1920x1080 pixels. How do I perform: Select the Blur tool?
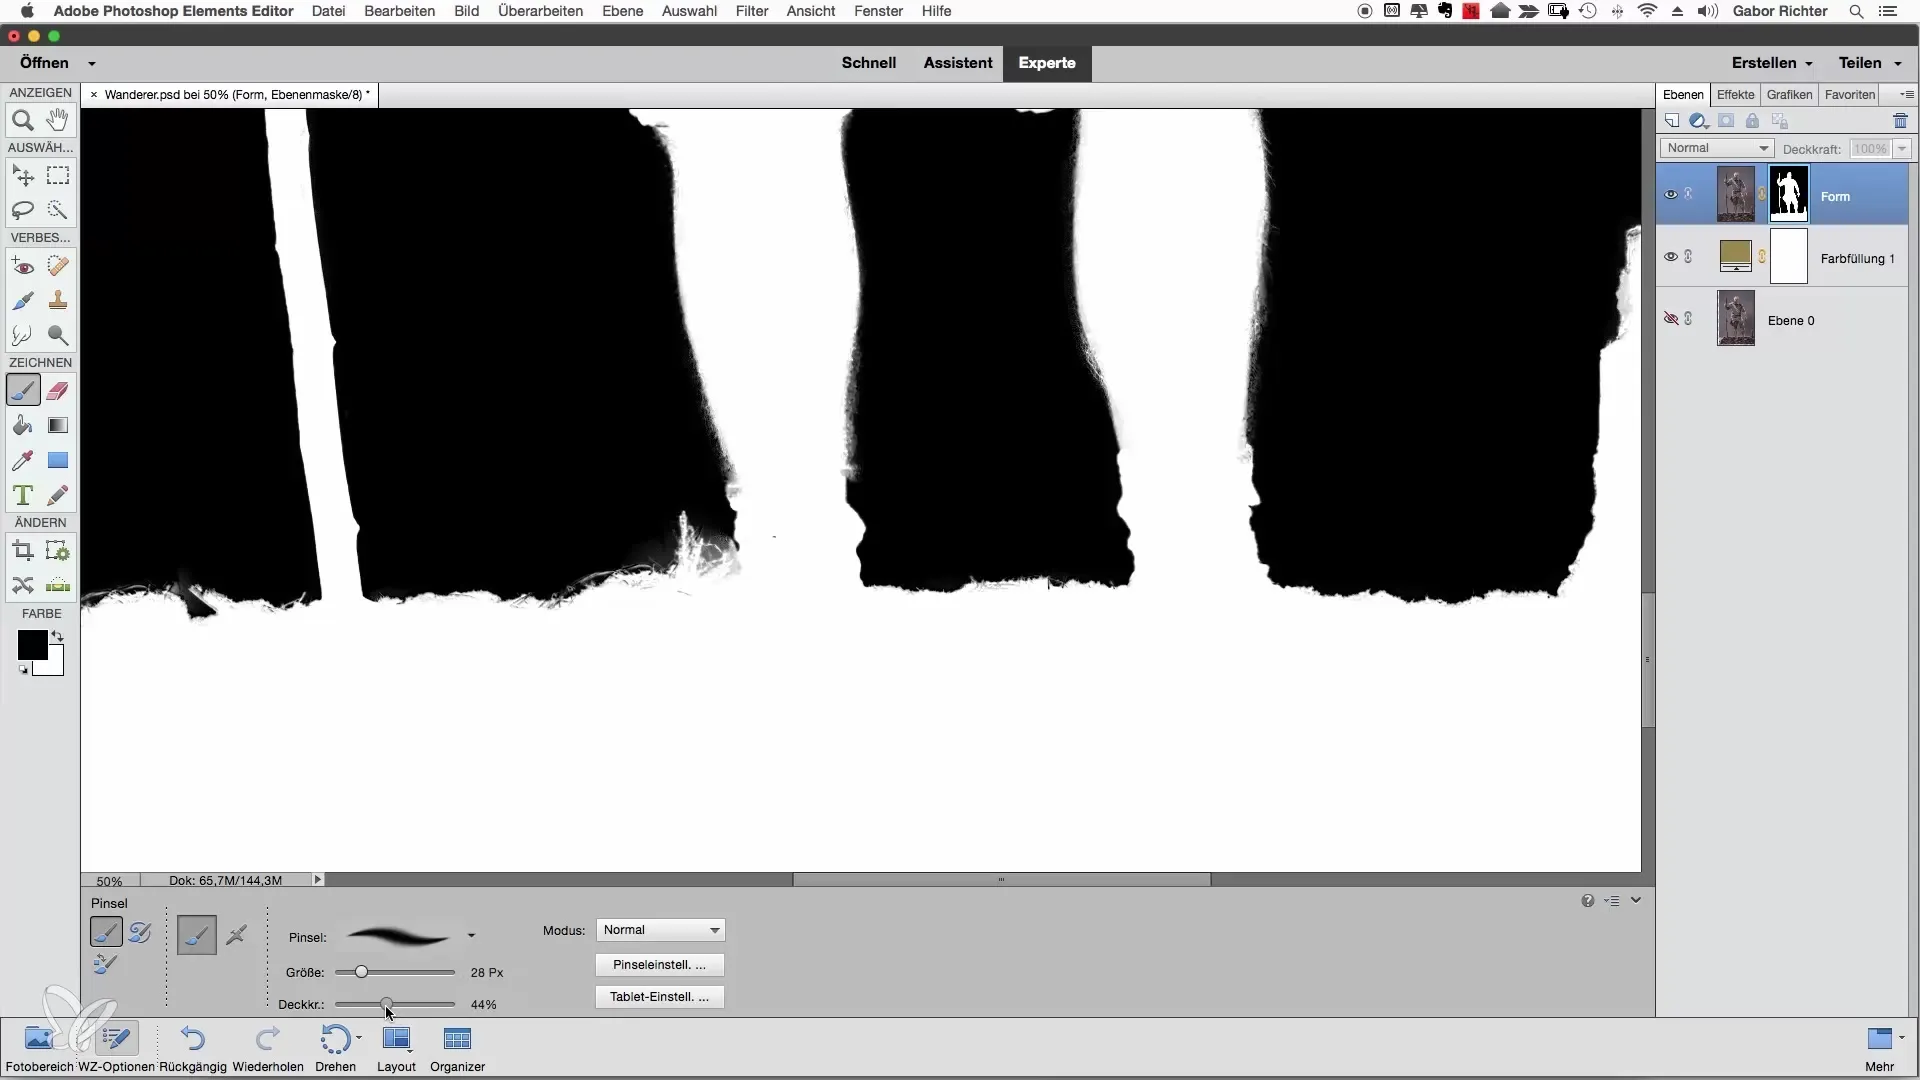point(22,336)
